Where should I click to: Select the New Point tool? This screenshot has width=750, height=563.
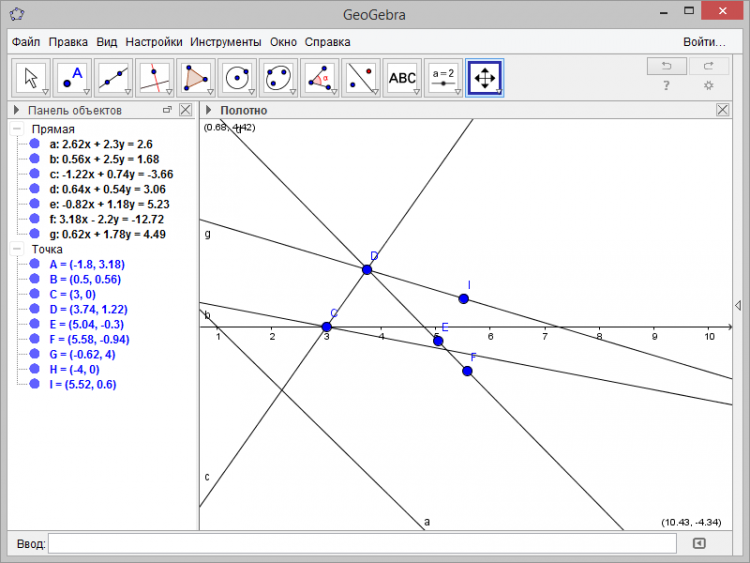coord(72,77)
